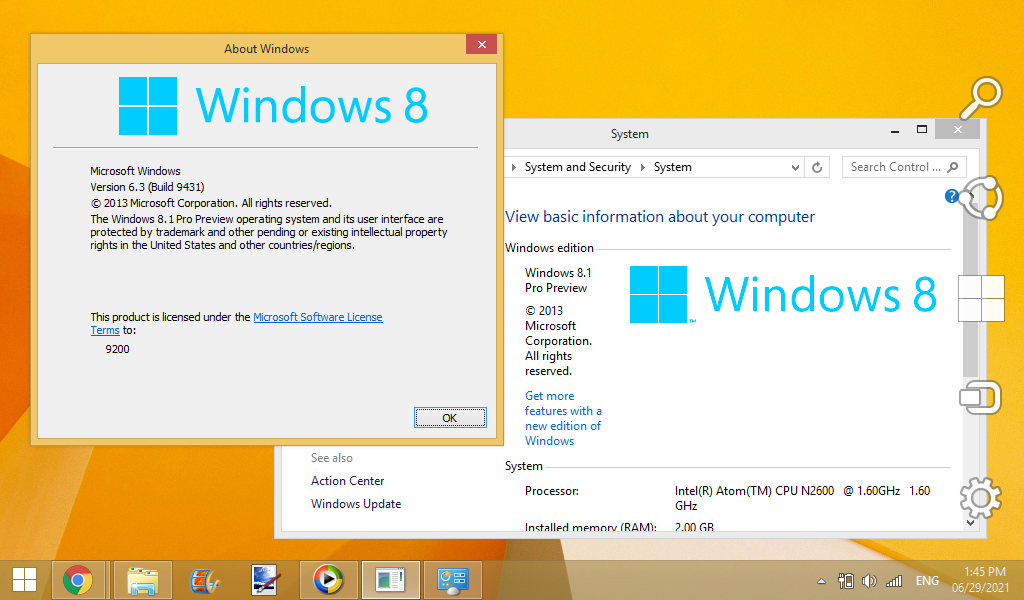Viewport: 1024px width, 600px height.
Task: Open the Start charm Windows logo
Action: pos(981,298)
